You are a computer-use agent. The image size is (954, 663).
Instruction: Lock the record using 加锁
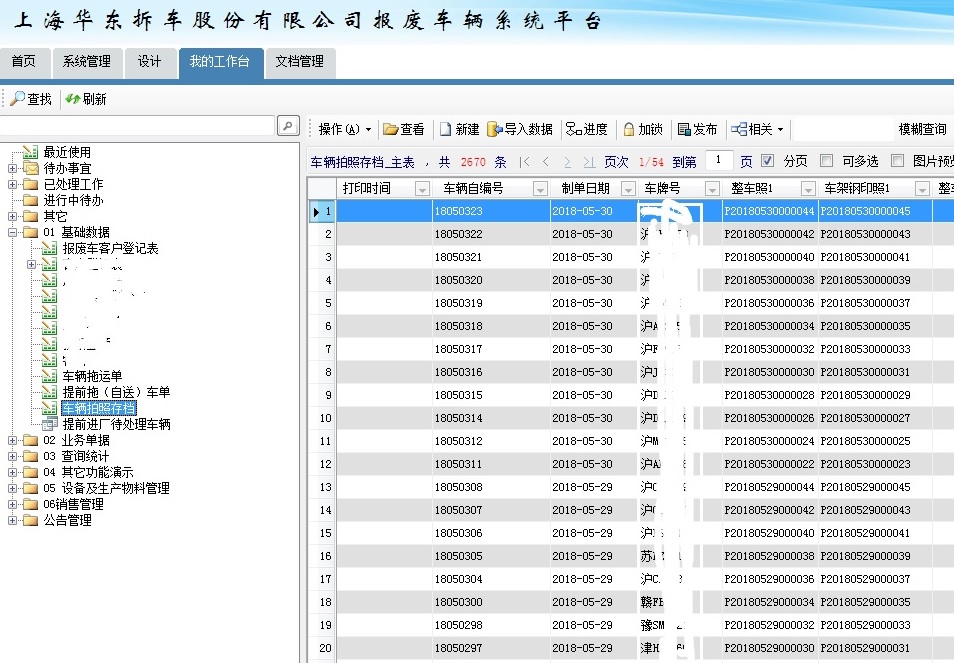pos(643,129)
